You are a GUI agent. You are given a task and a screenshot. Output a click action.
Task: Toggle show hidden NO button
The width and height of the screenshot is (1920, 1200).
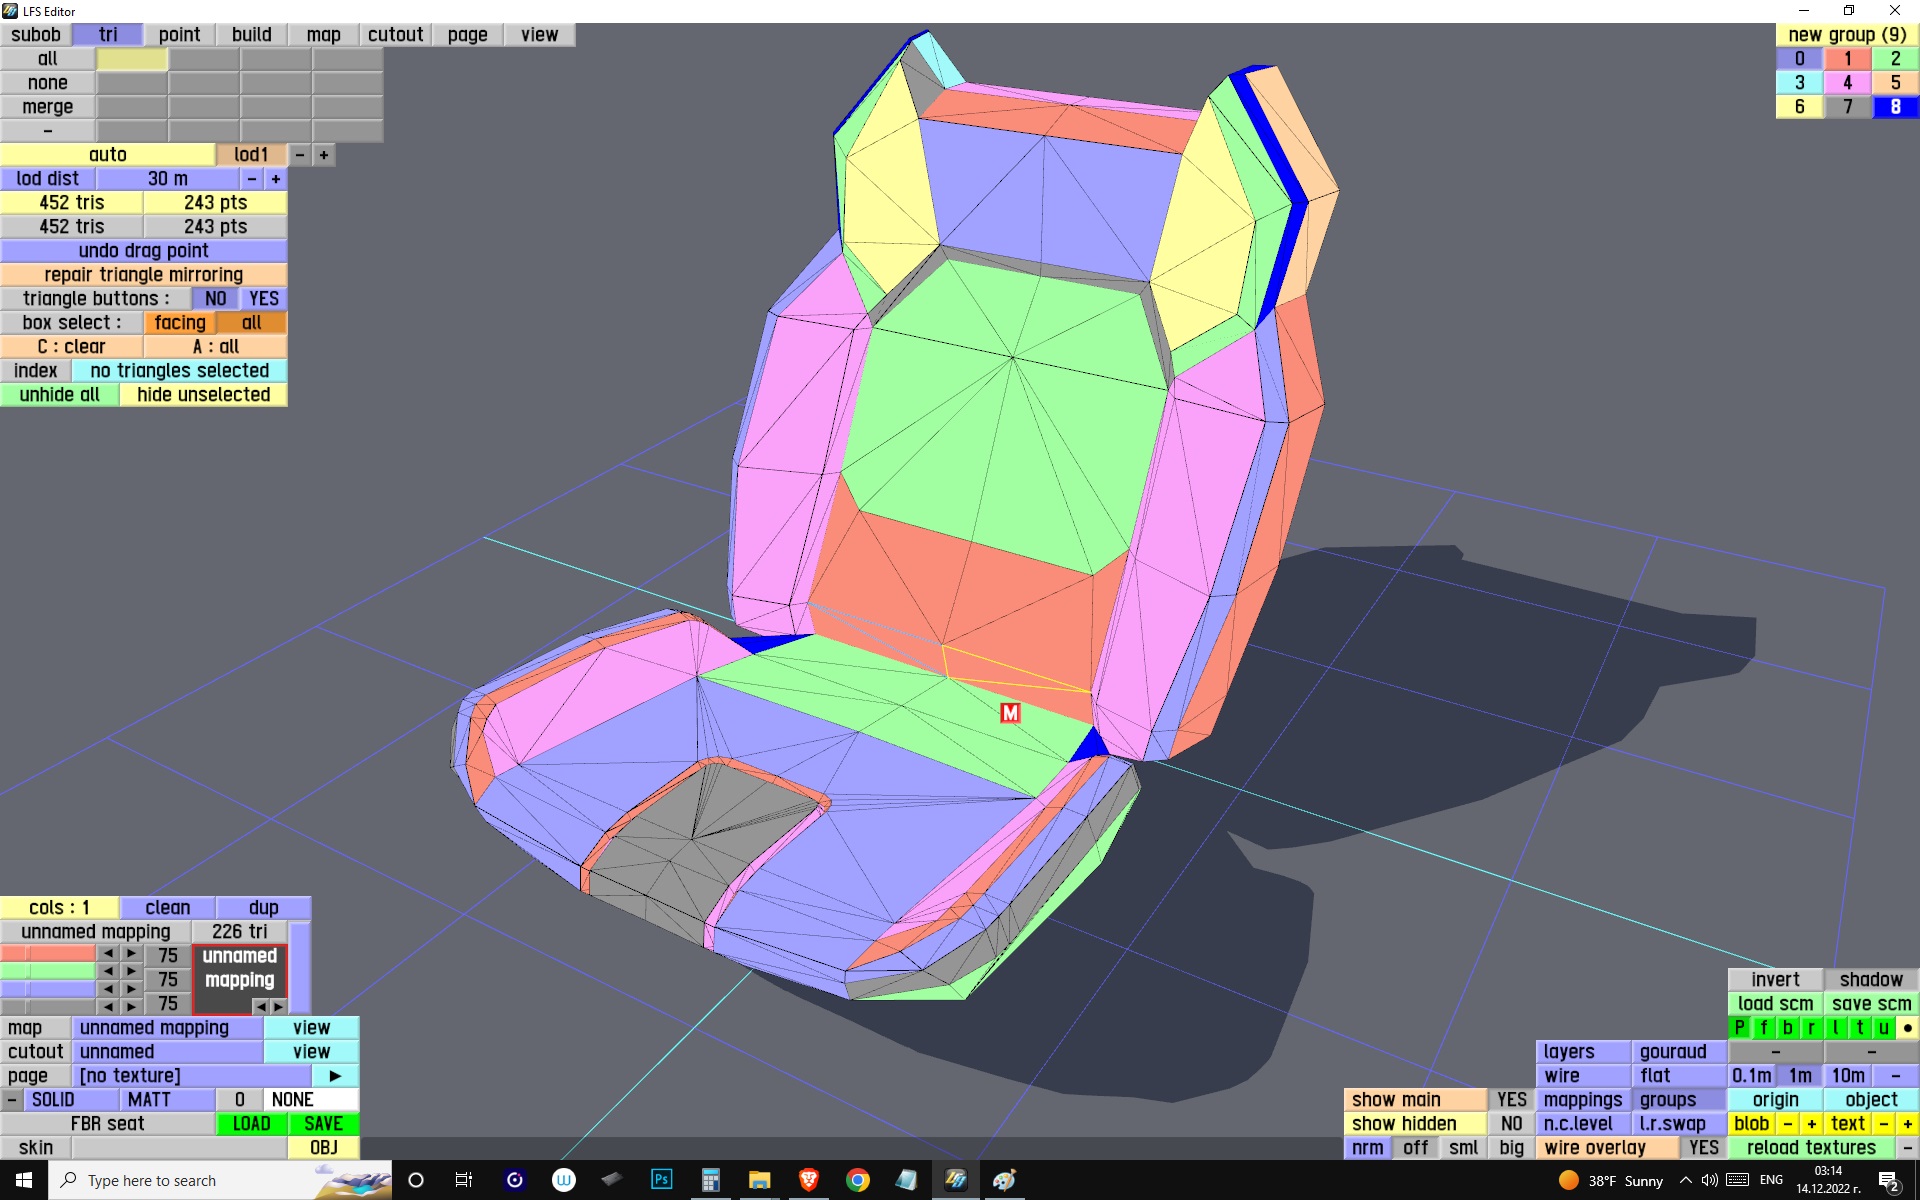[x=1511, y=1124]
